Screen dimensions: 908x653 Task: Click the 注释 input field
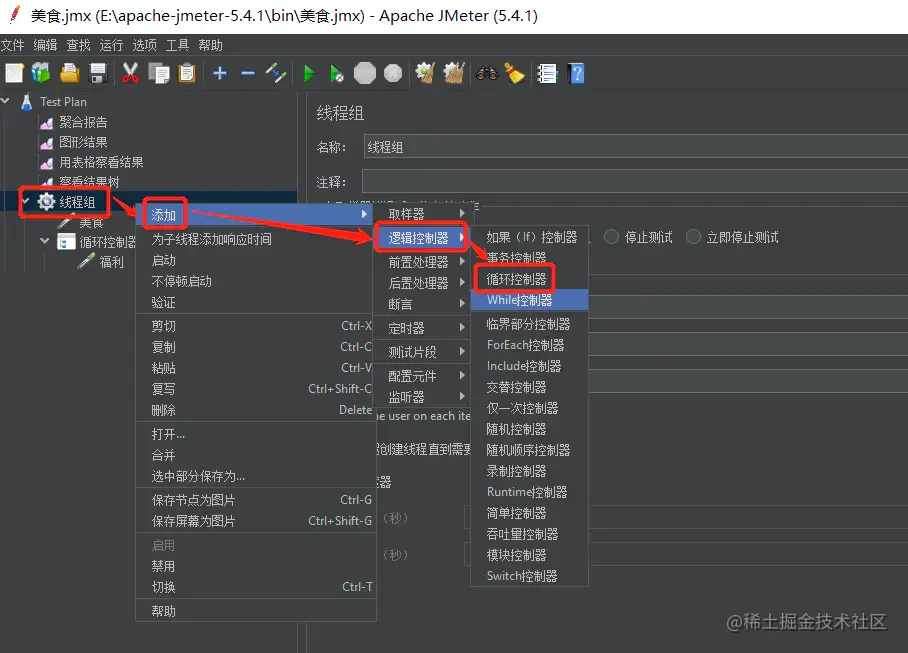[x=635, y=181]
